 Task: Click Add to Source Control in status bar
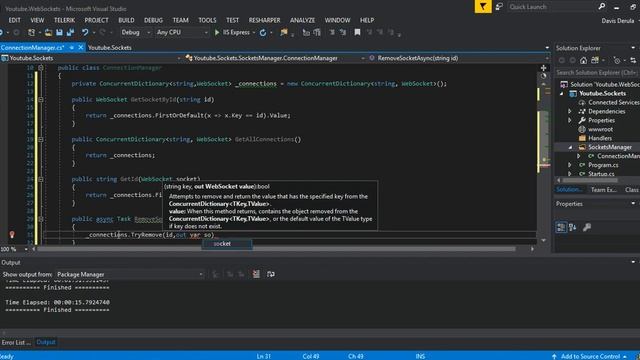pyautogui.click(x=590, y=356)
